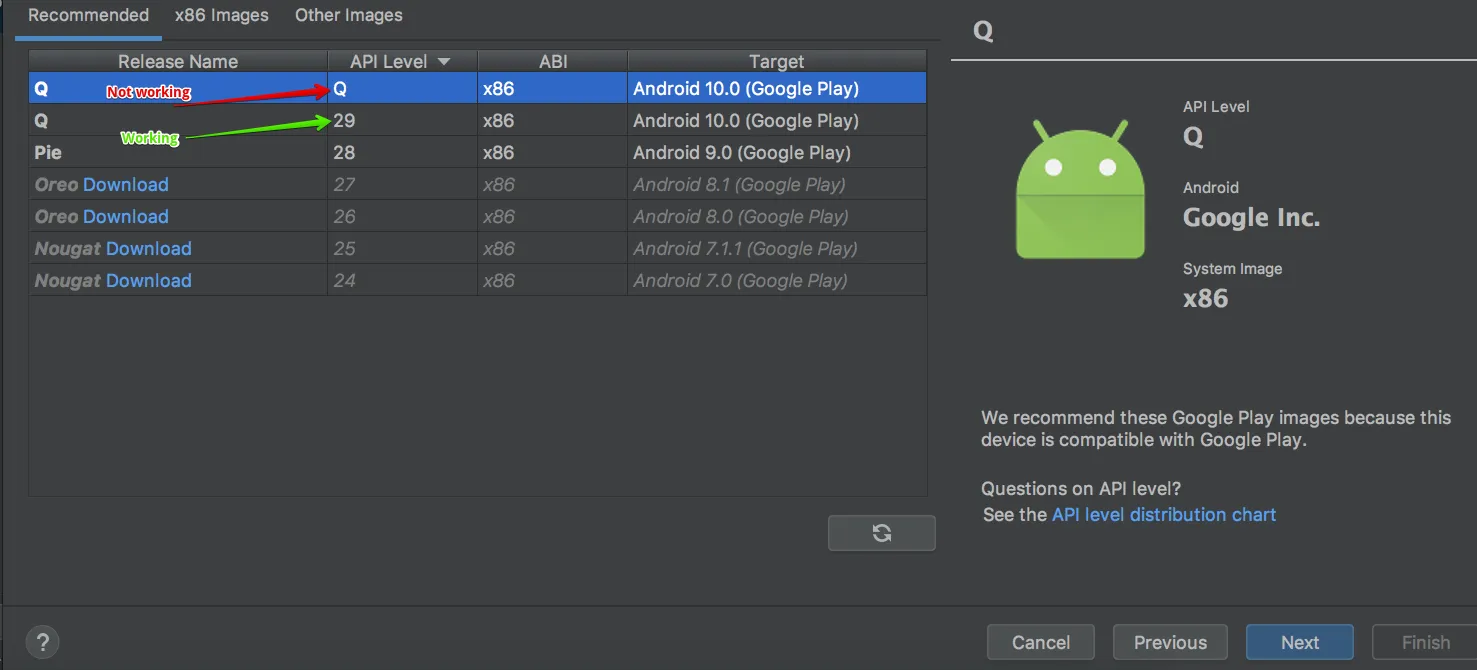Click Android 10.0 (Google Play) in highlighted row
The width and height of the screenshot is (1477, 670).
point(777,88)
